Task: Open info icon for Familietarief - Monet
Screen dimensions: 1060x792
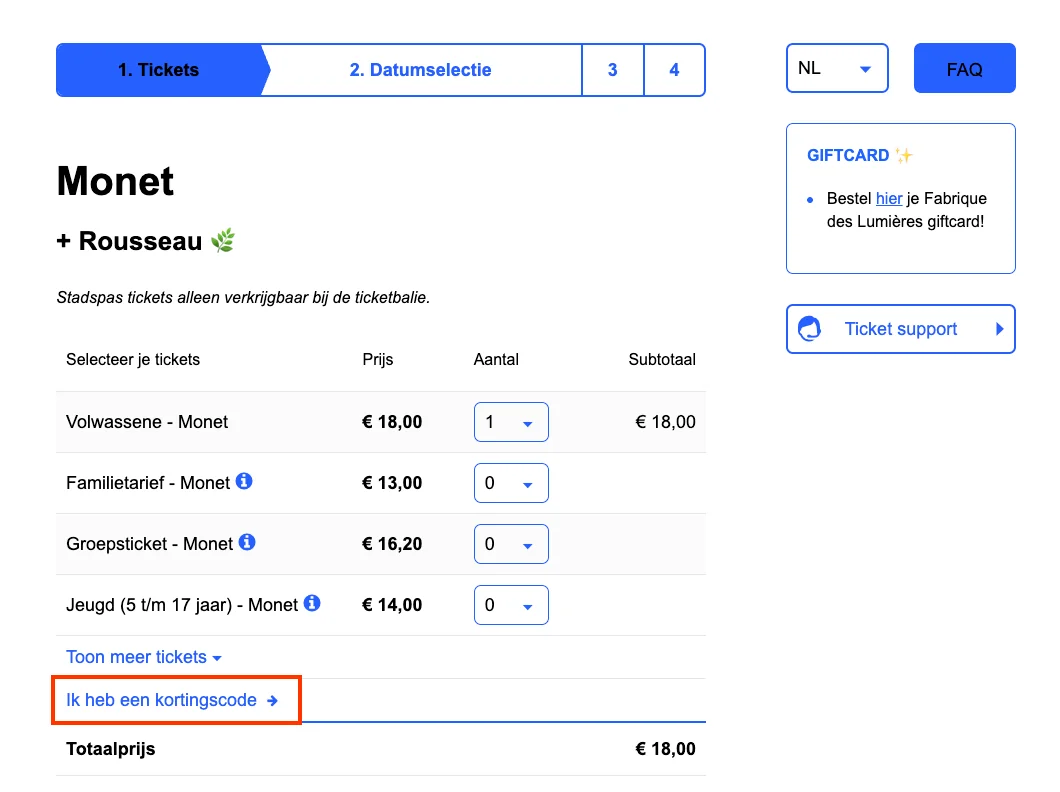Action: [244, 481]
